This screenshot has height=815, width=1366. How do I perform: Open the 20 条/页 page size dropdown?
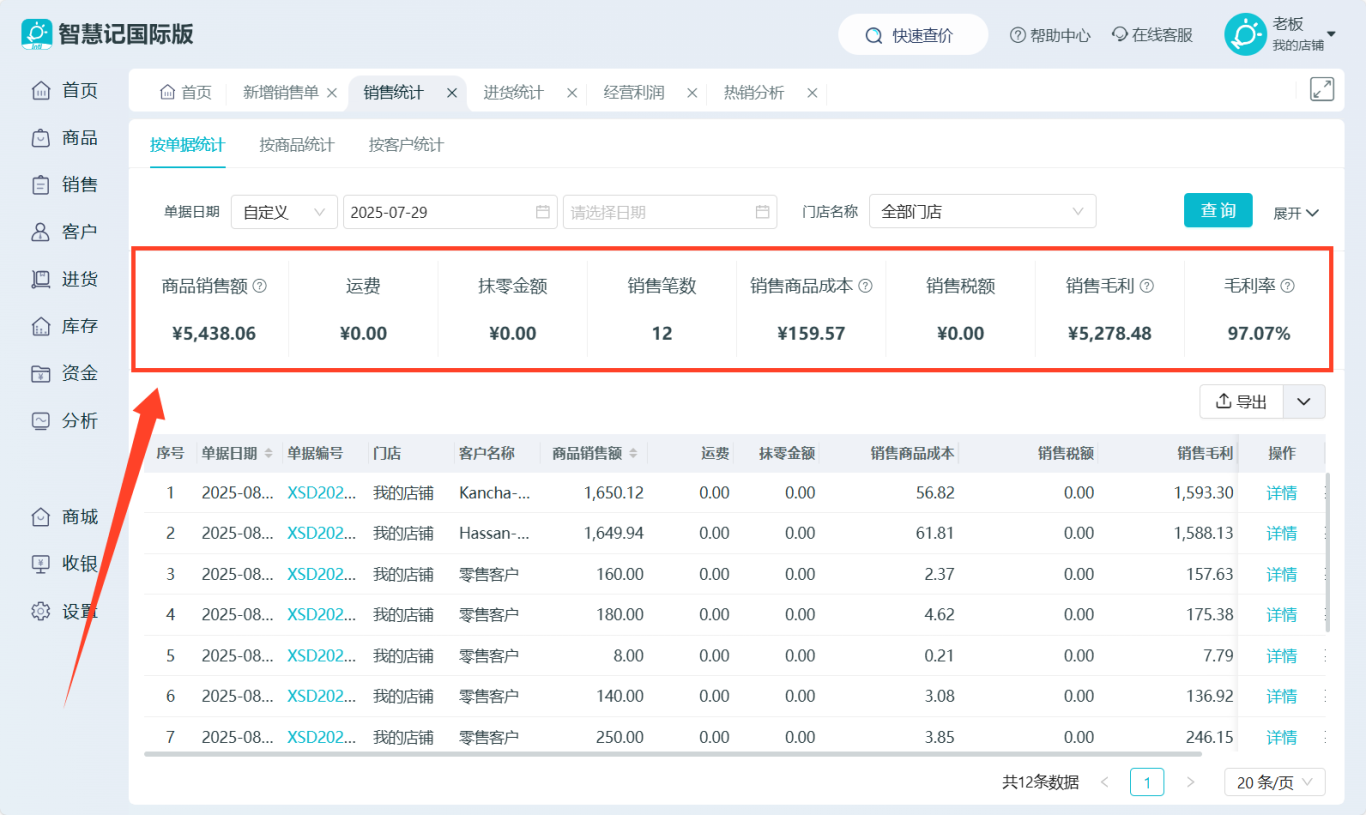pyautogui.click(x=1275, y=782)
